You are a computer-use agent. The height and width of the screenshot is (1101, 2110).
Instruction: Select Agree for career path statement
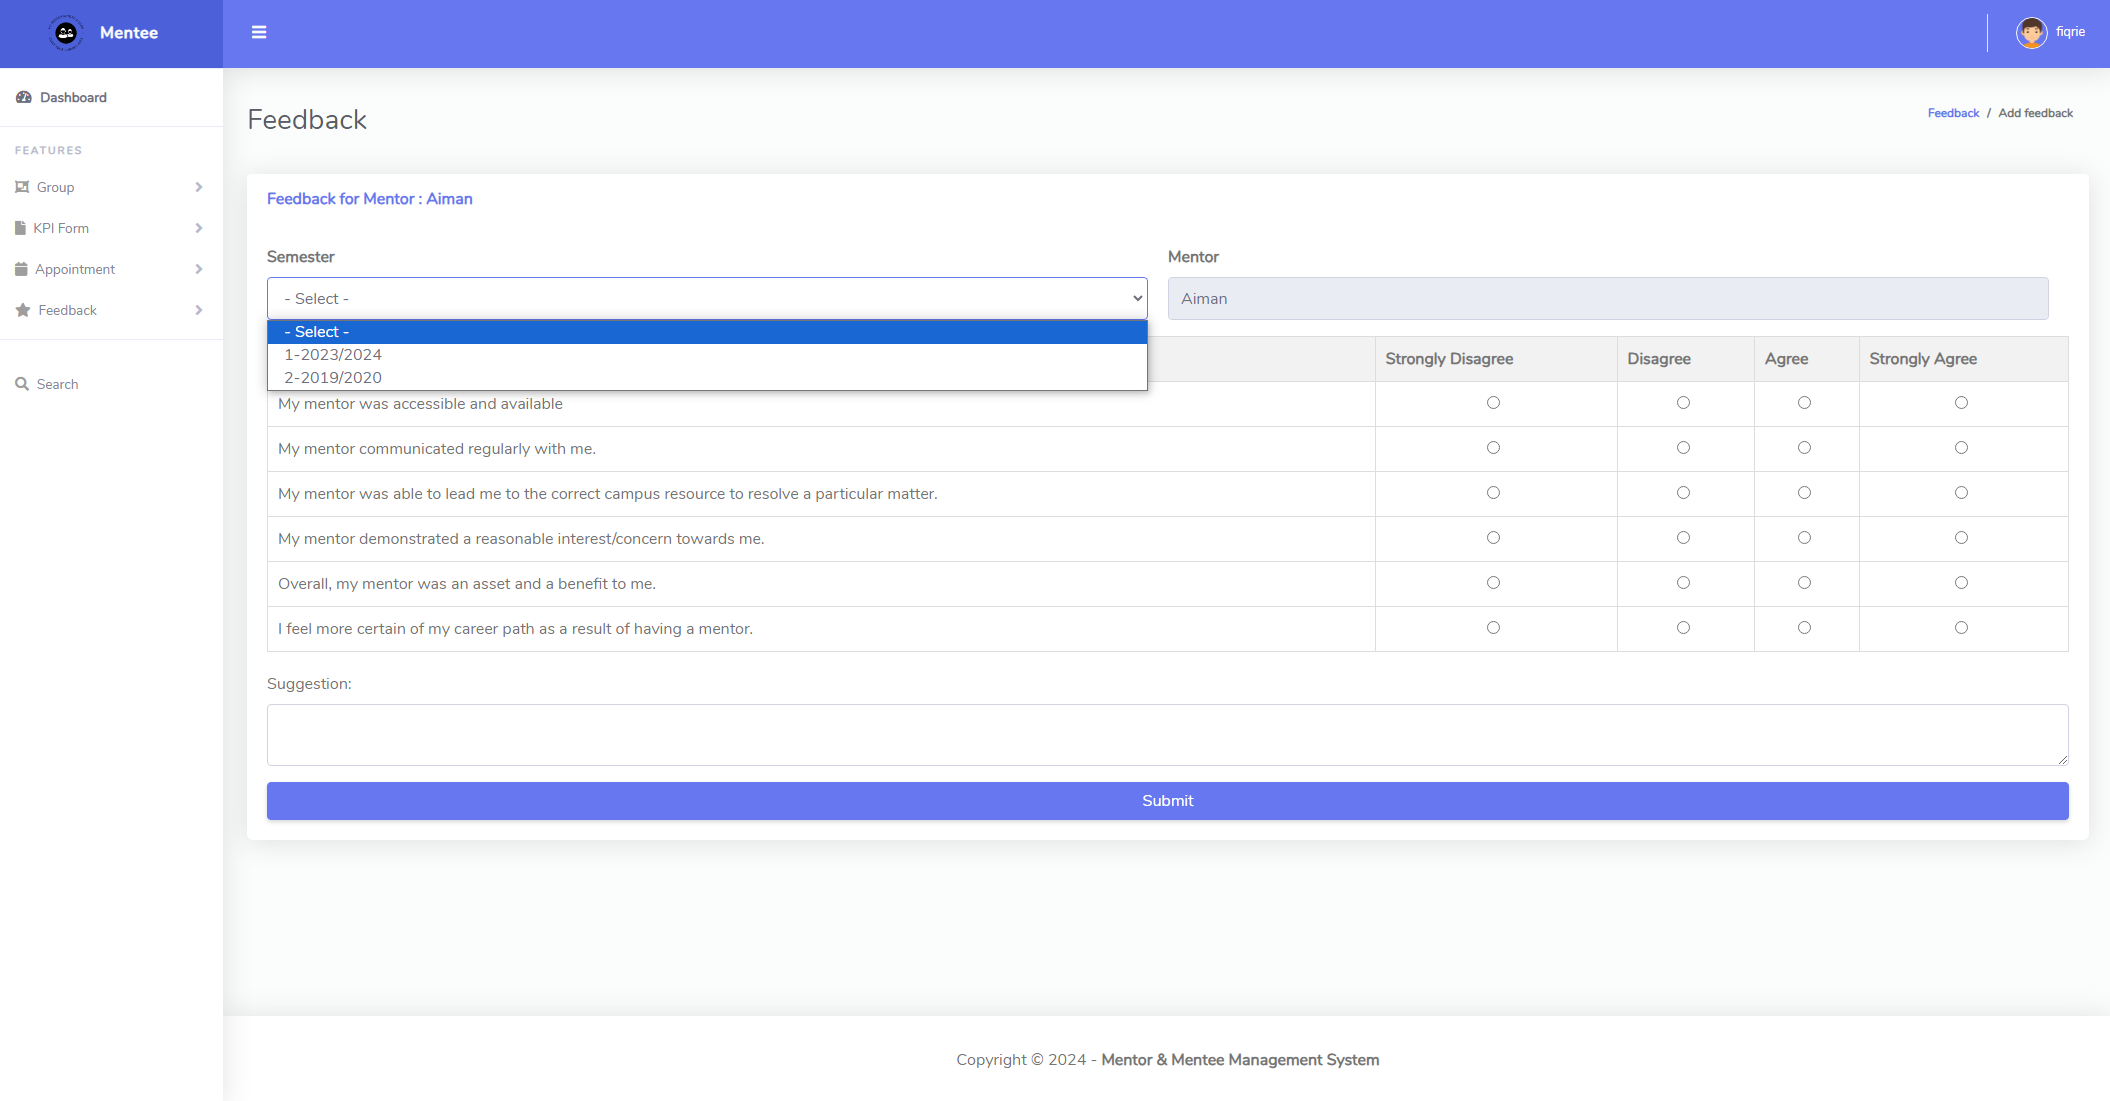point(1804,628)
